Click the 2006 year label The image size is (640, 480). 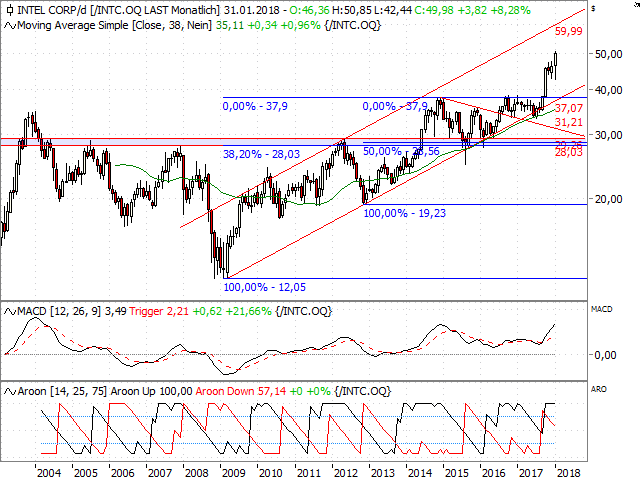tap(123, 473)
